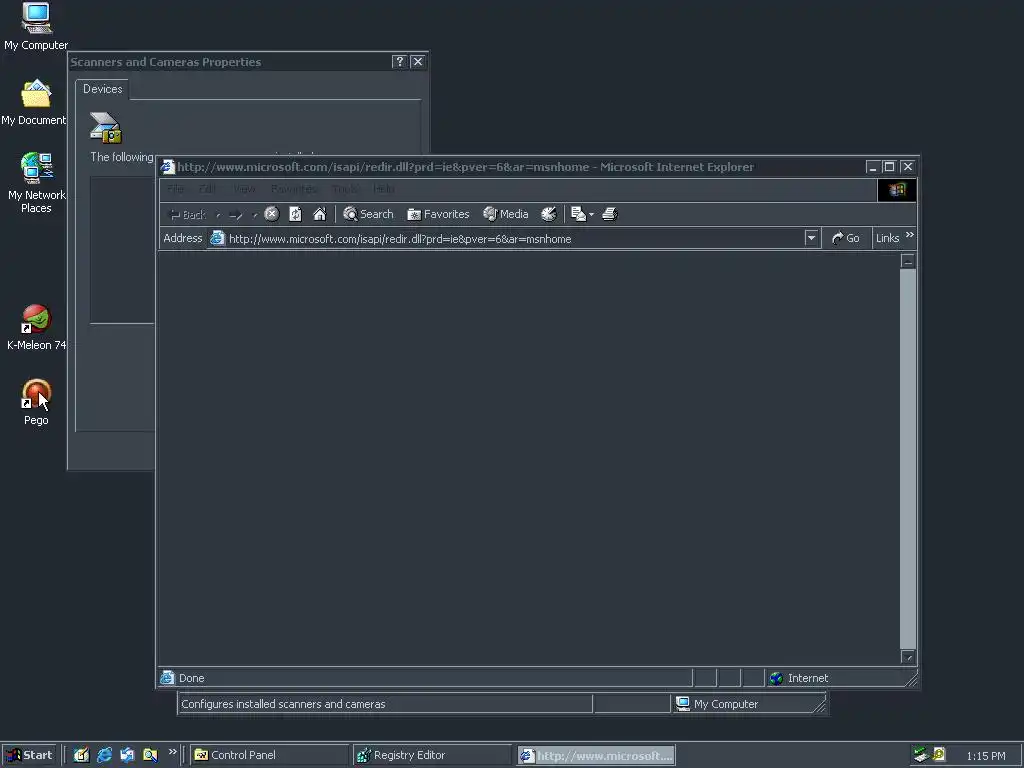
Task: Click IE scrollbar up arrow
Action: 908,261
